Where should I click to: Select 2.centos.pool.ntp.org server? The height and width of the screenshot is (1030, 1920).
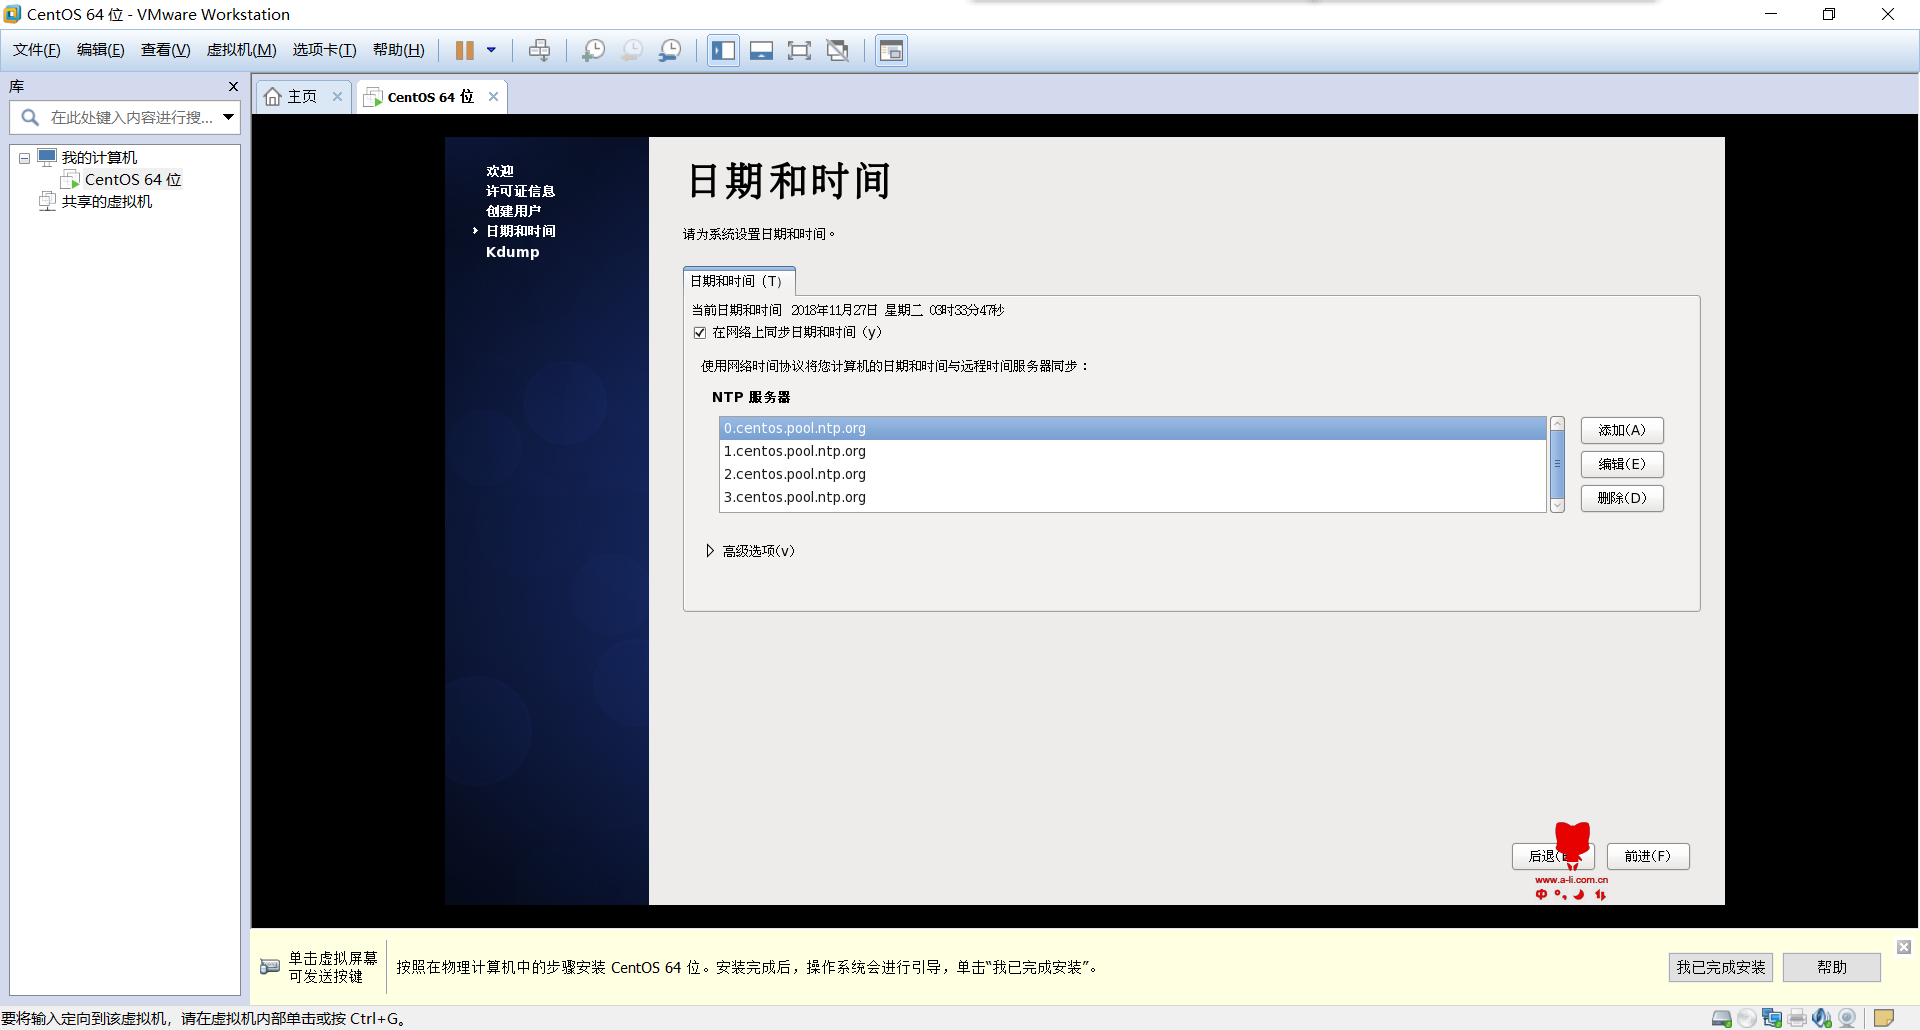(1132, 474)
